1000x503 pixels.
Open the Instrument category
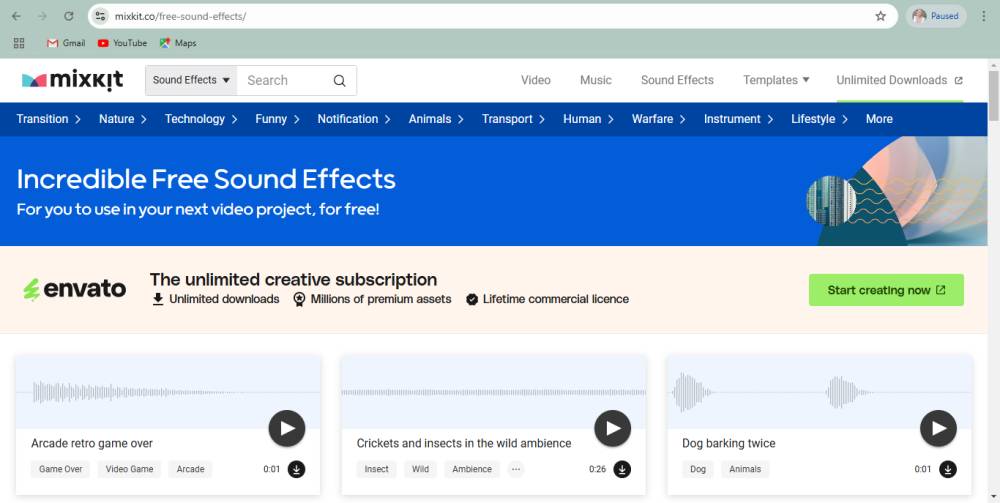pyautogui.click(x=739, y=119)
